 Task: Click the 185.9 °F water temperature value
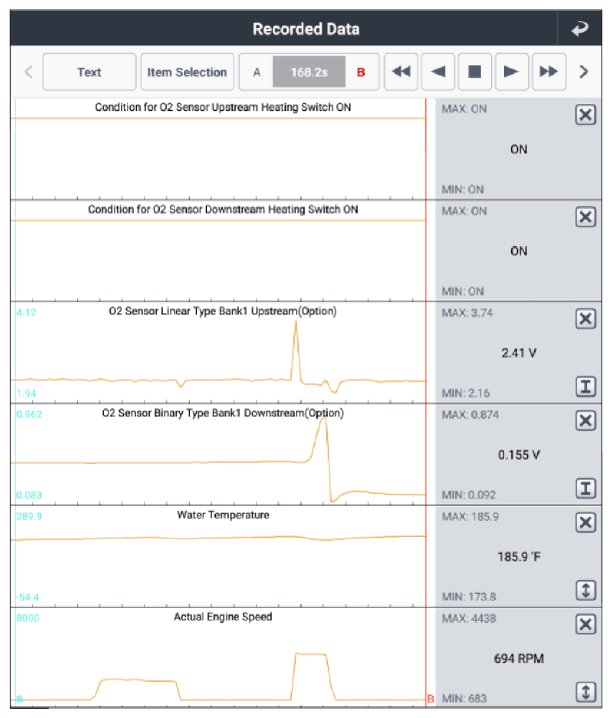pos(519,557)
